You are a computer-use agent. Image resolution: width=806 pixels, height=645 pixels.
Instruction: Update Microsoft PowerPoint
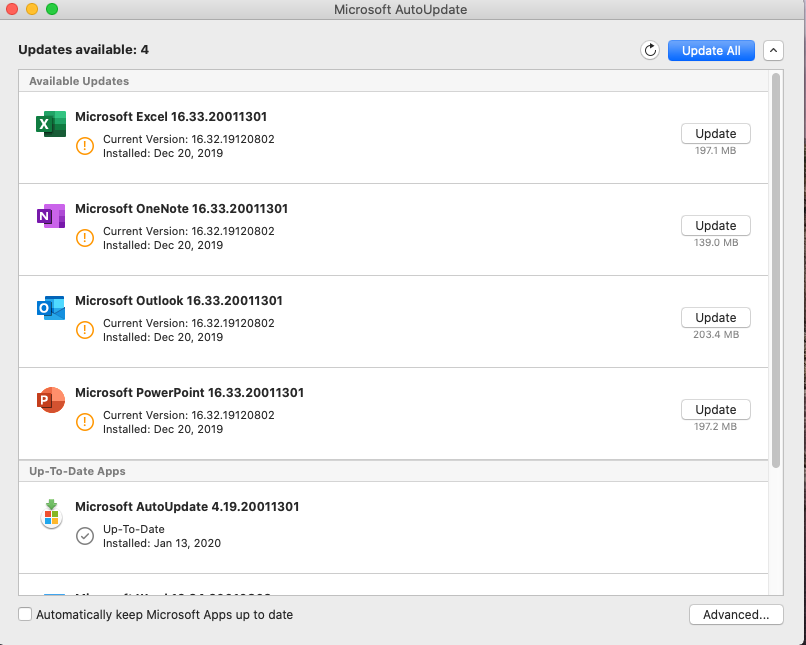coord(716,410)
